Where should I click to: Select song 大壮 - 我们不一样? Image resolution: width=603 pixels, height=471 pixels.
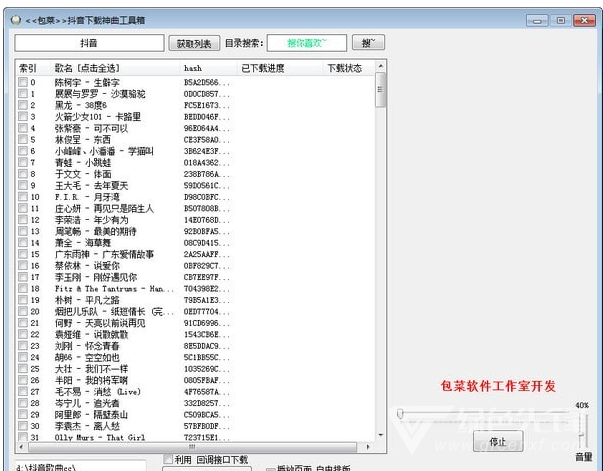[91, 368]
